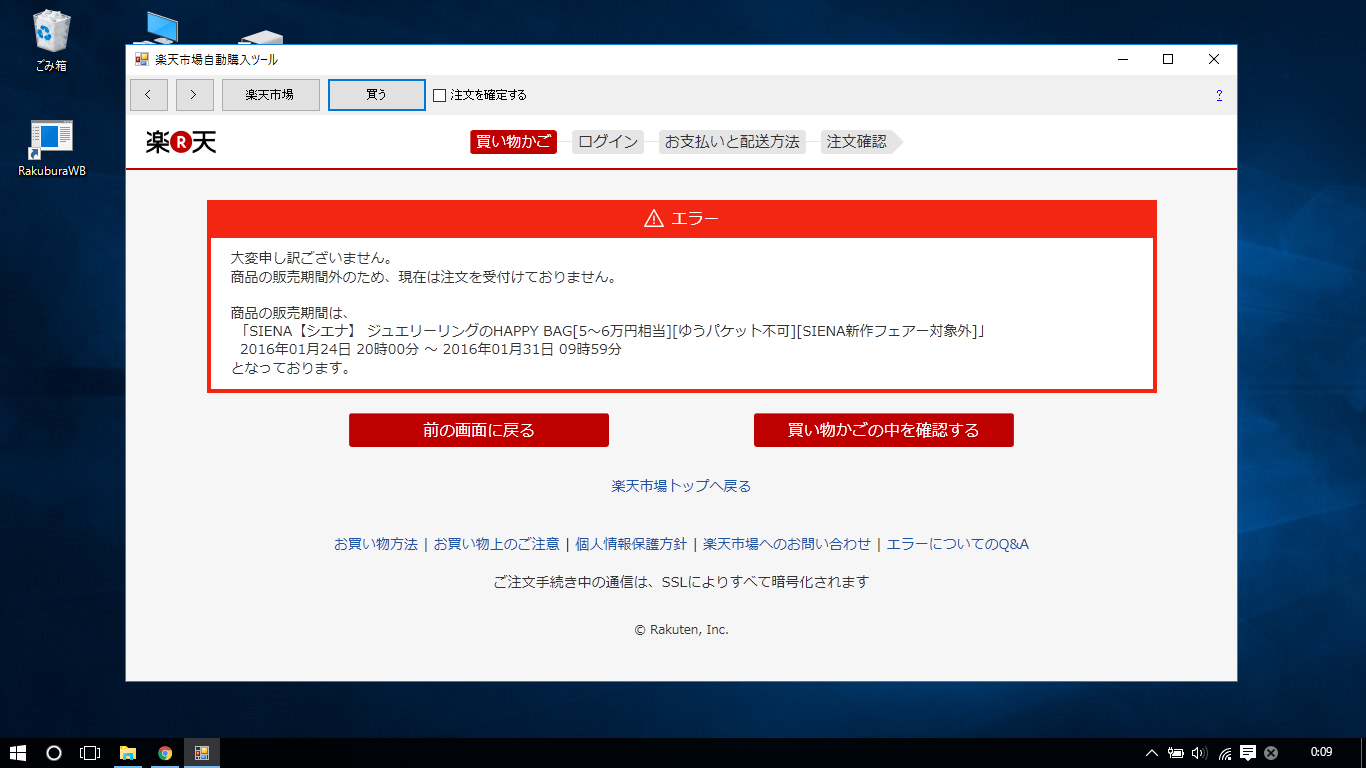Show hidden tray icons chevron

pos(1152,753)
